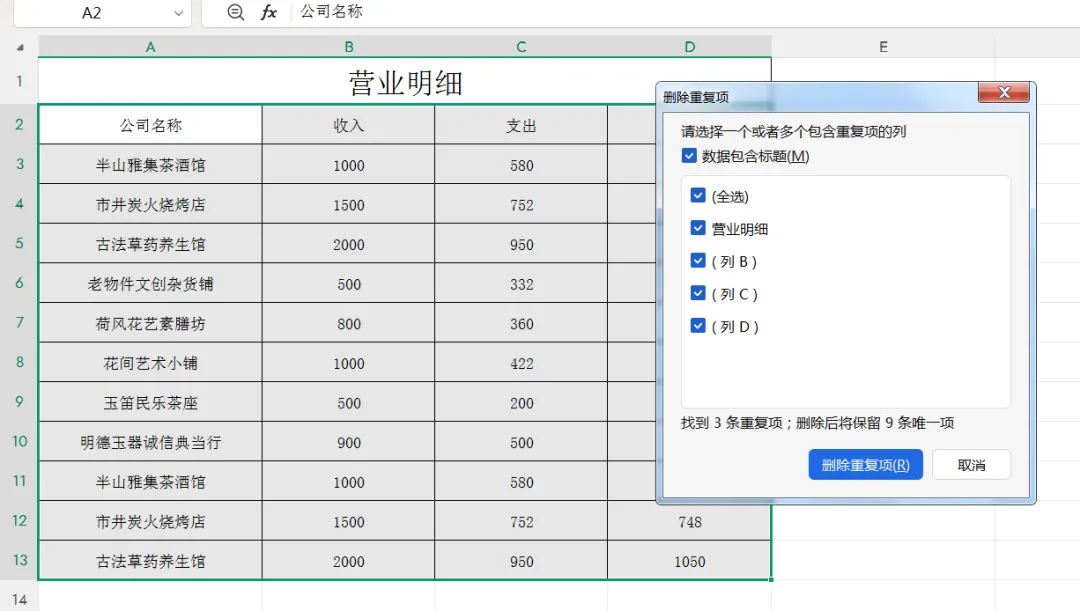Click expense cell 422 in row 8
This screenshot has width=1080, height=611.
(x=521, y=363)
